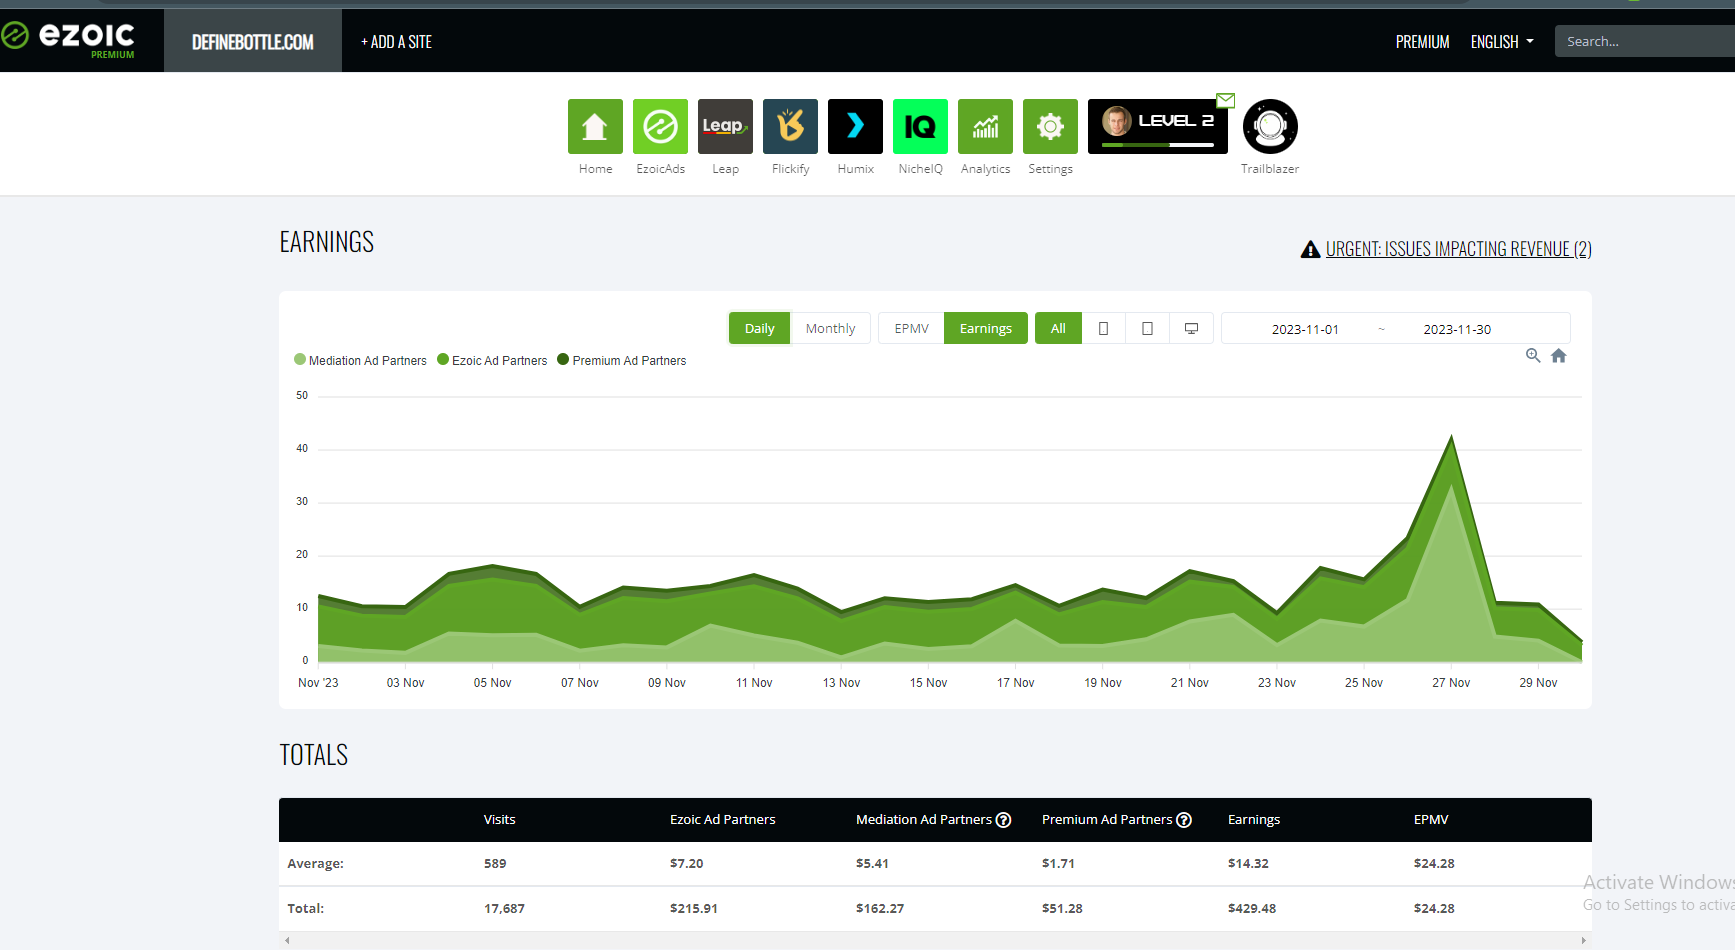
Task: Click the Search input field
Action: (x=1645, y=41)
